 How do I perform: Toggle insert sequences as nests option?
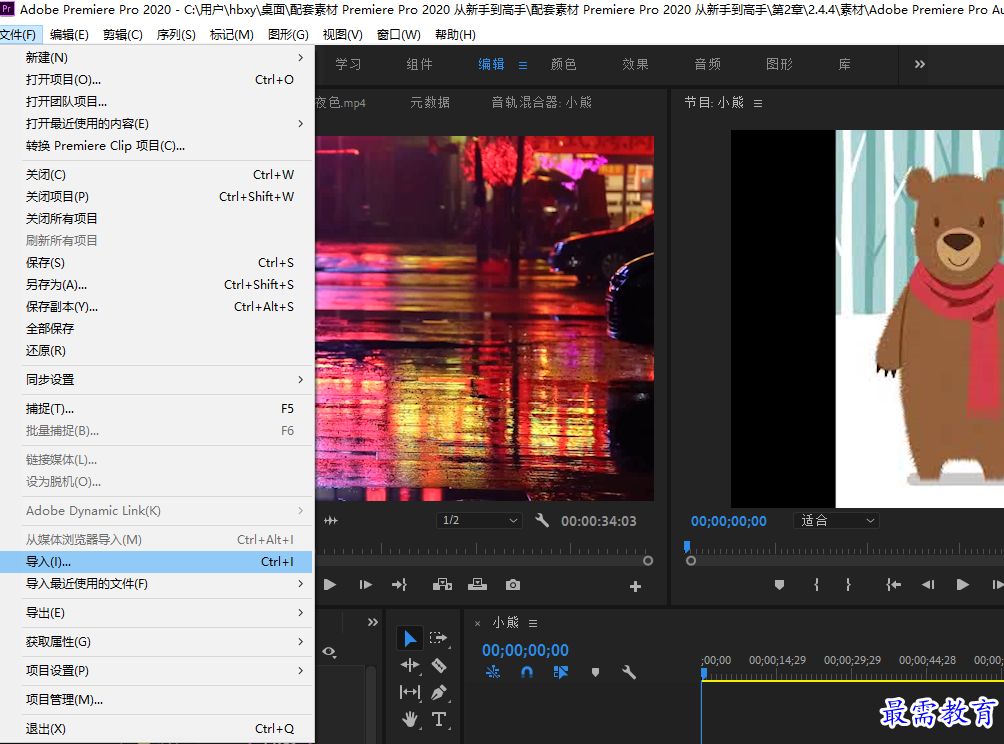coord(493,672)
